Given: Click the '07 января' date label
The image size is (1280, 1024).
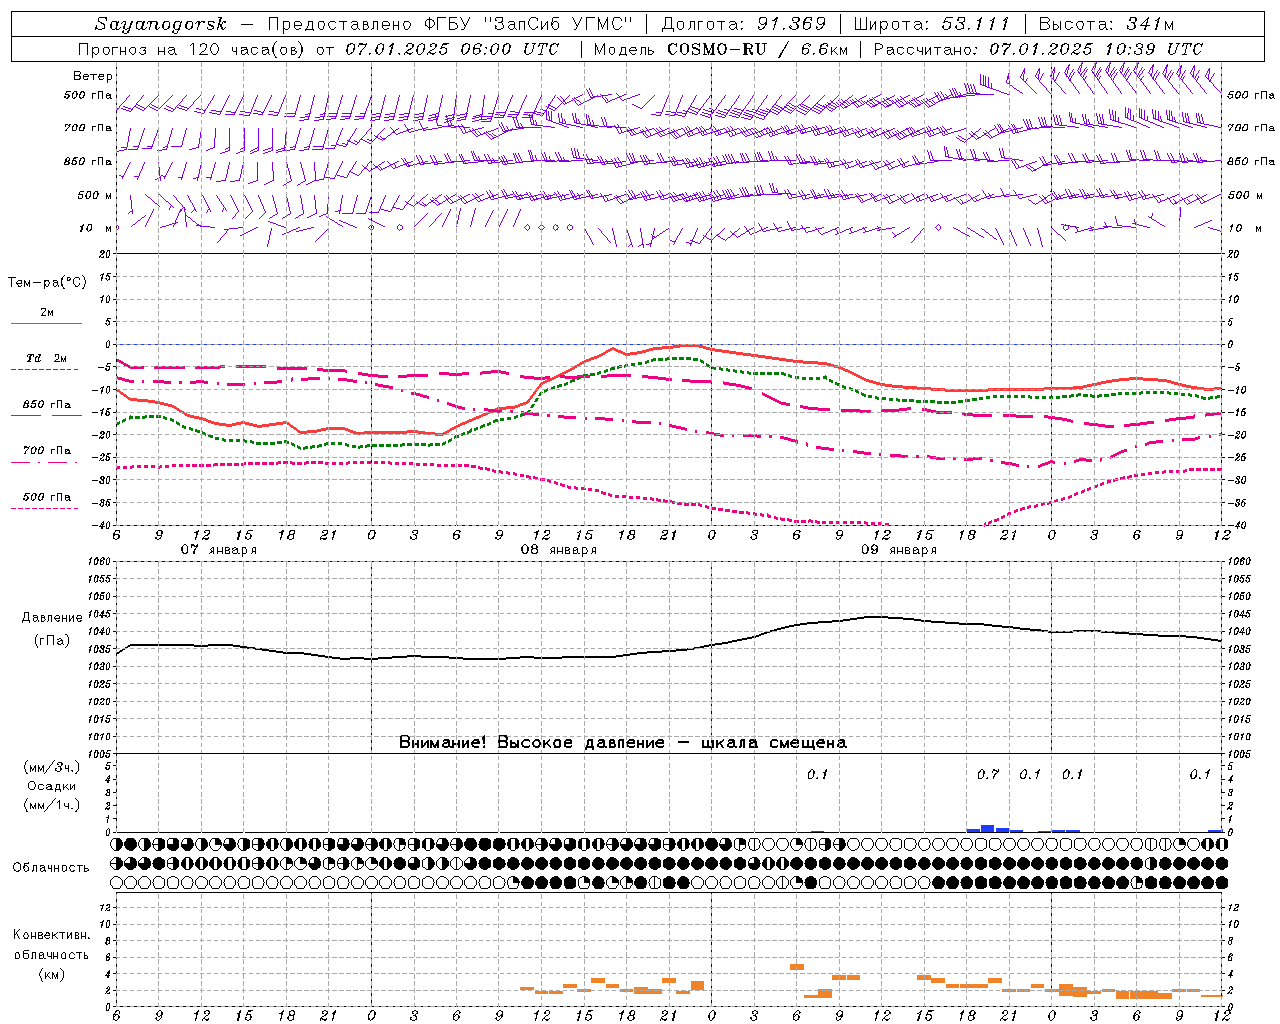Looking at the screenshot, I should (218, 550).
